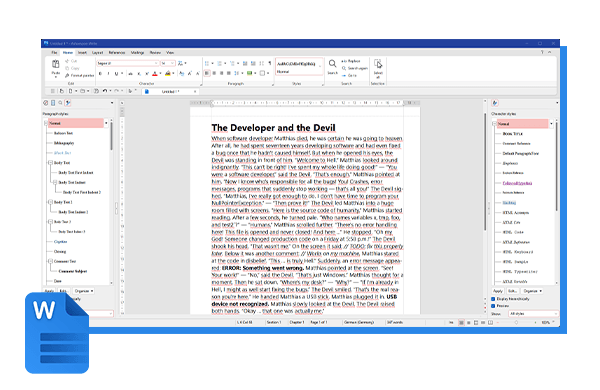Click the numbered list icon

[219, 63]
